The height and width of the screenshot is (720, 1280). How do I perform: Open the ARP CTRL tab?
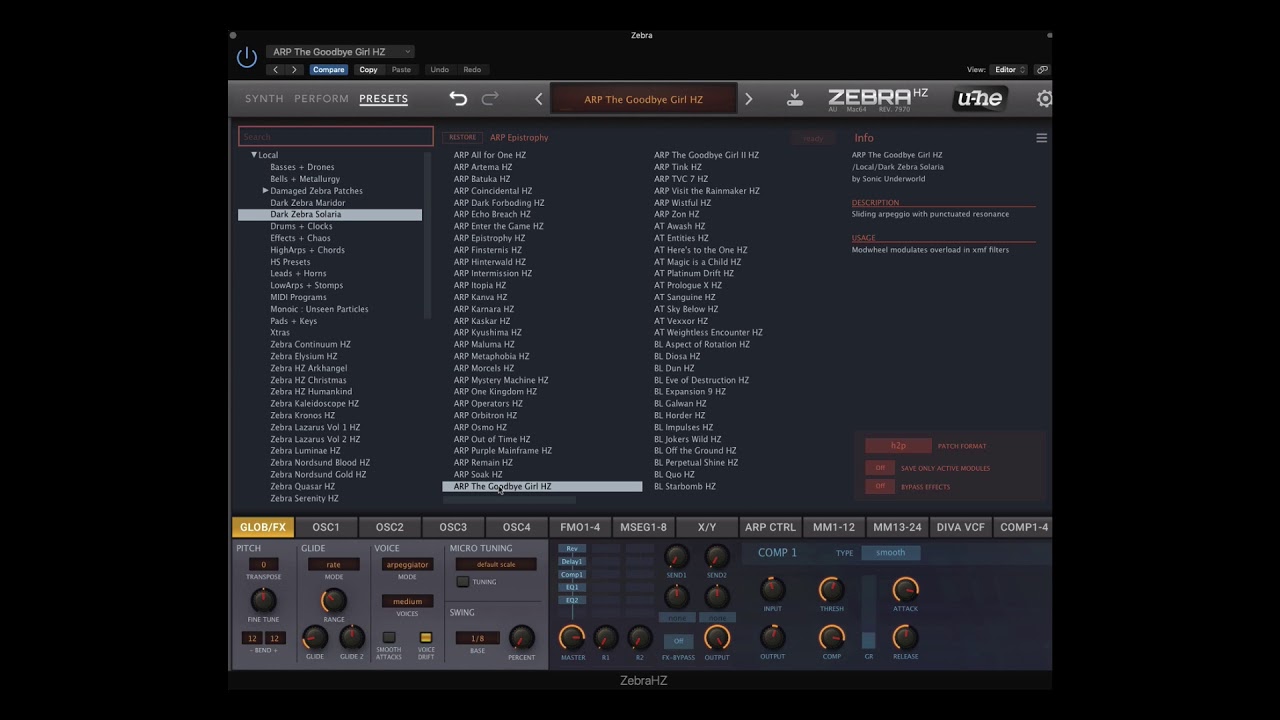(770, 527)
